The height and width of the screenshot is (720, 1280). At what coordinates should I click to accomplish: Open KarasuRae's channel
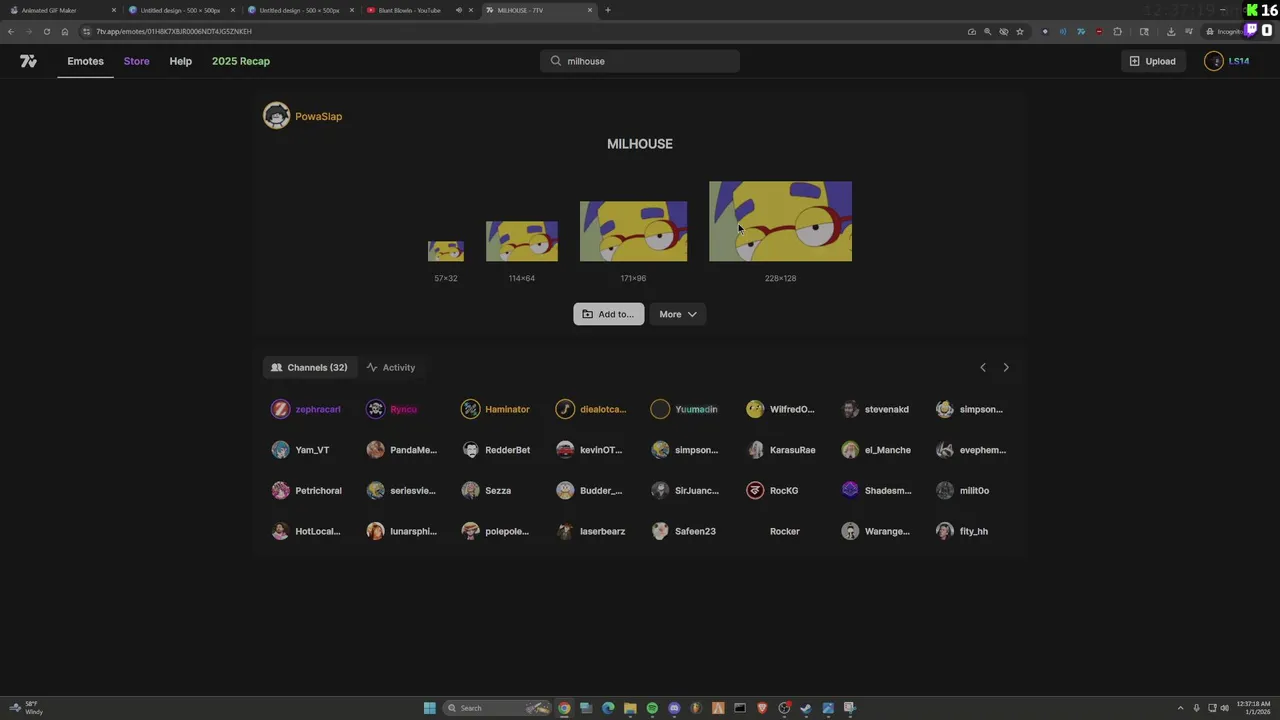click(781, 450)
